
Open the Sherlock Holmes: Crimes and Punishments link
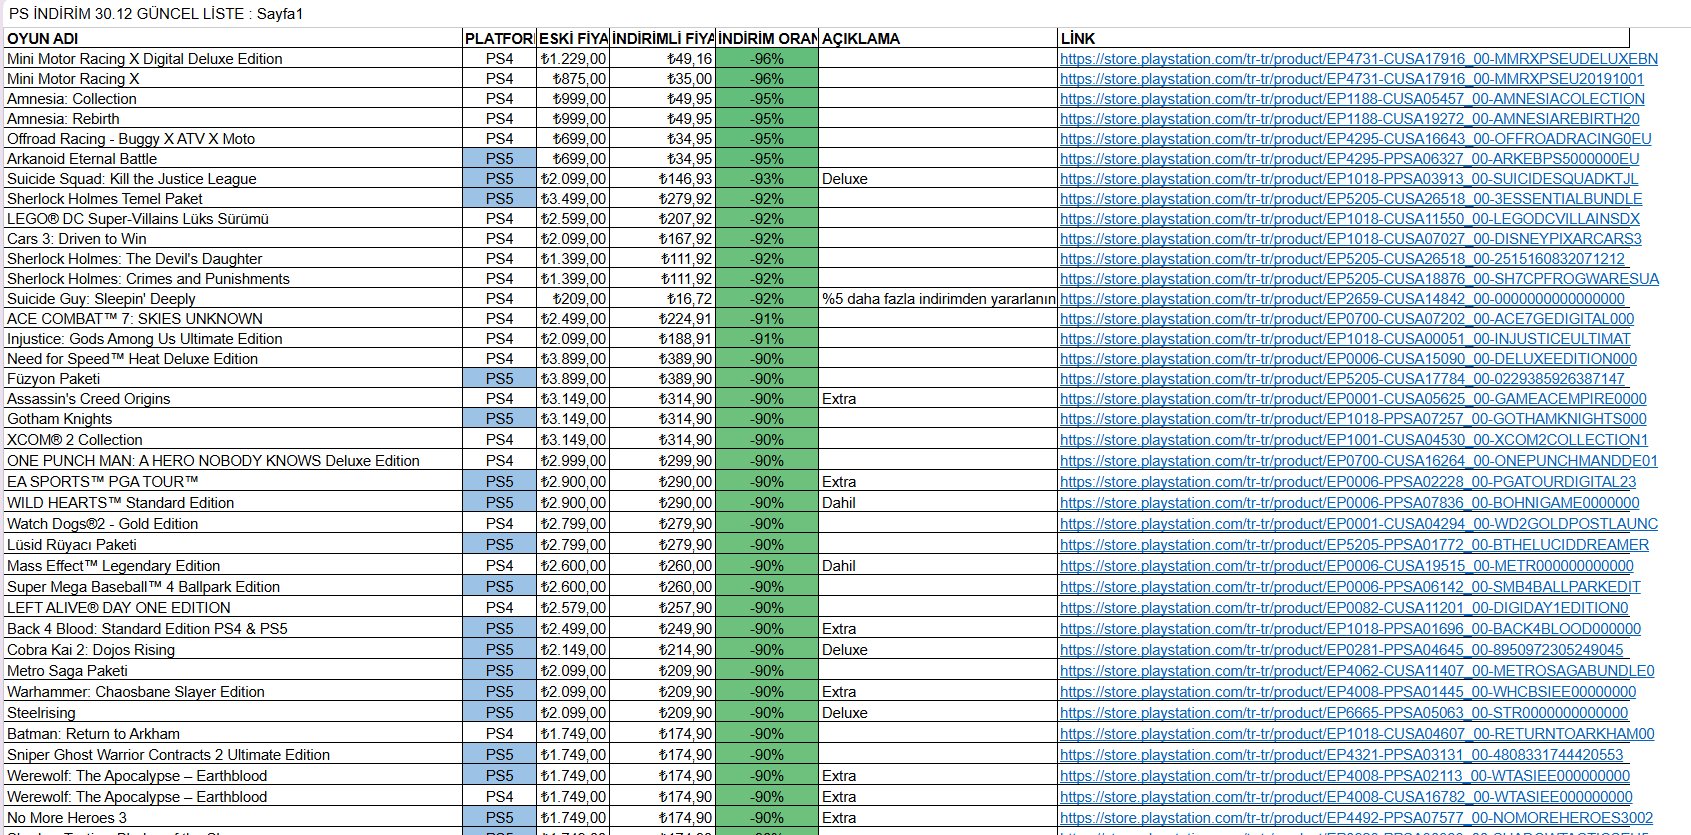click(1360, 279)
